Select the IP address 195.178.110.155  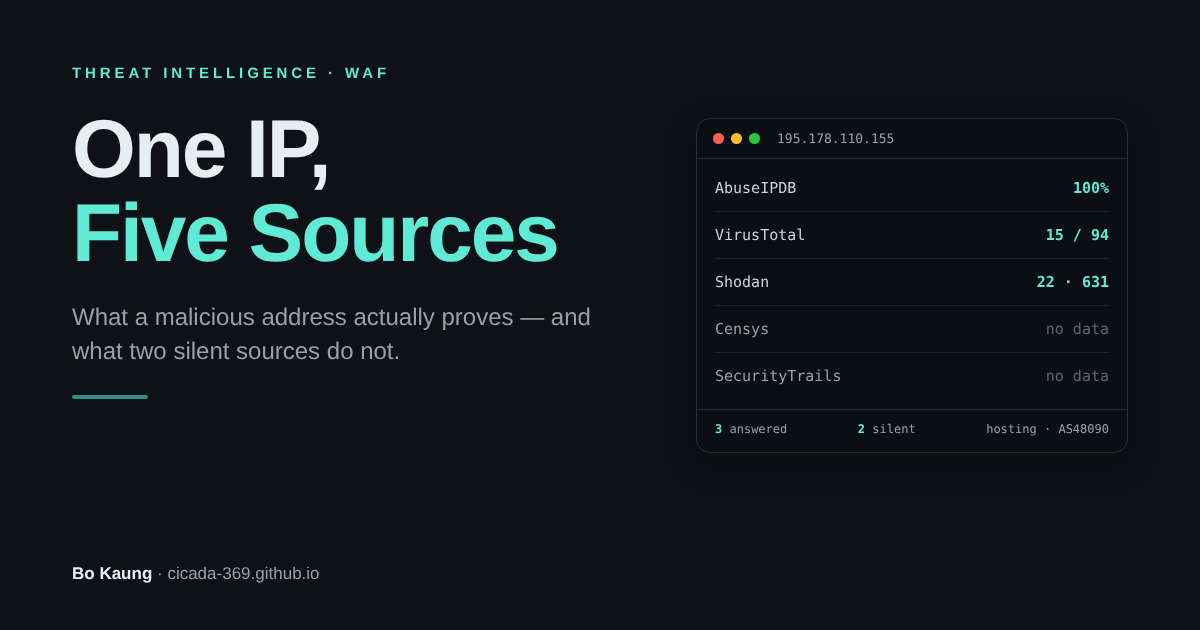[x=835, y=139]
